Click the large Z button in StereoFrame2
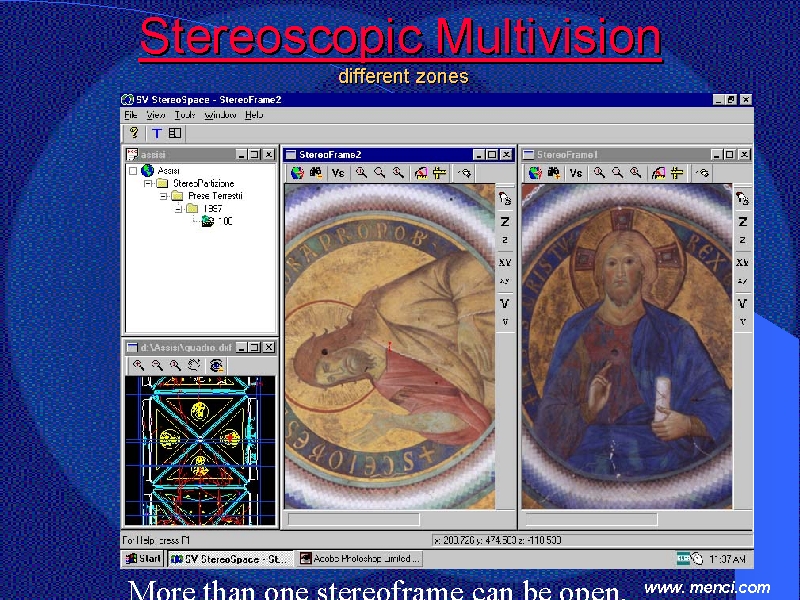This screenshot has width=800, height=600. point(505,221)
